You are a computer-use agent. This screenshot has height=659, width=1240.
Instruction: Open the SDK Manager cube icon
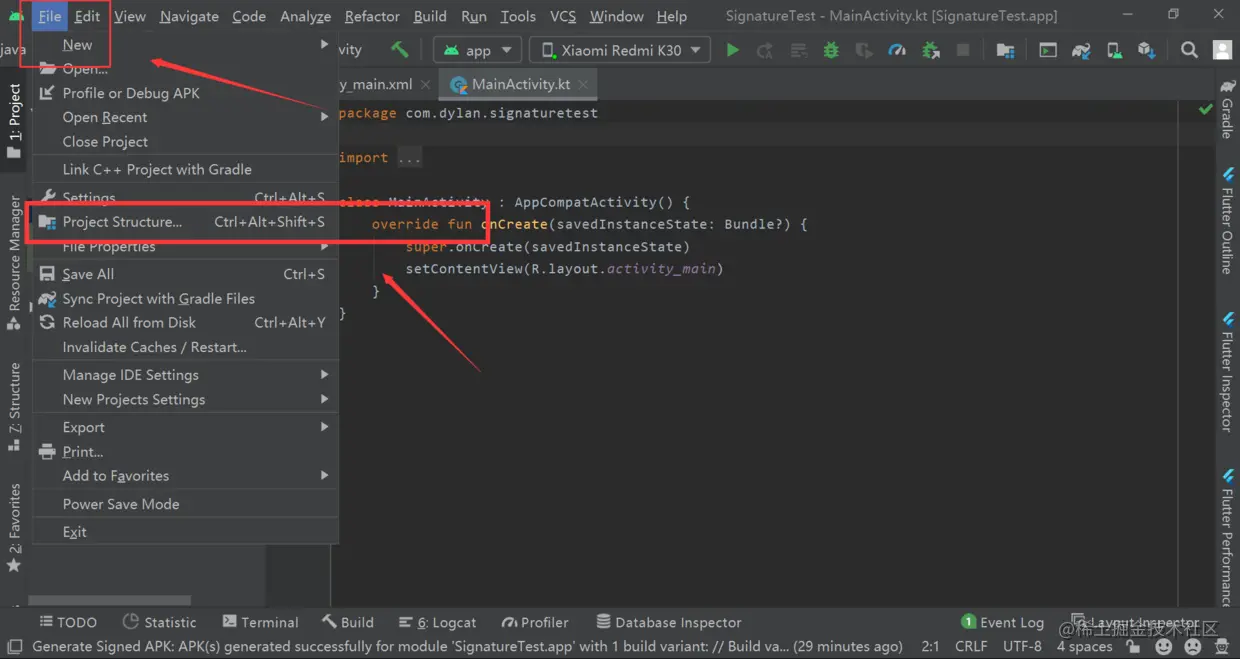click(1147, 50)
